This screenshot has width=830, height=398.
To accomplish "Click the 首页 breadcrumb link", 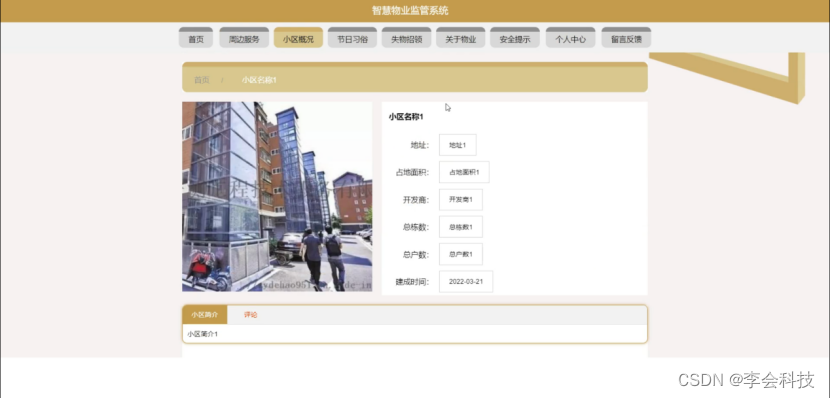I will point(202,80).
